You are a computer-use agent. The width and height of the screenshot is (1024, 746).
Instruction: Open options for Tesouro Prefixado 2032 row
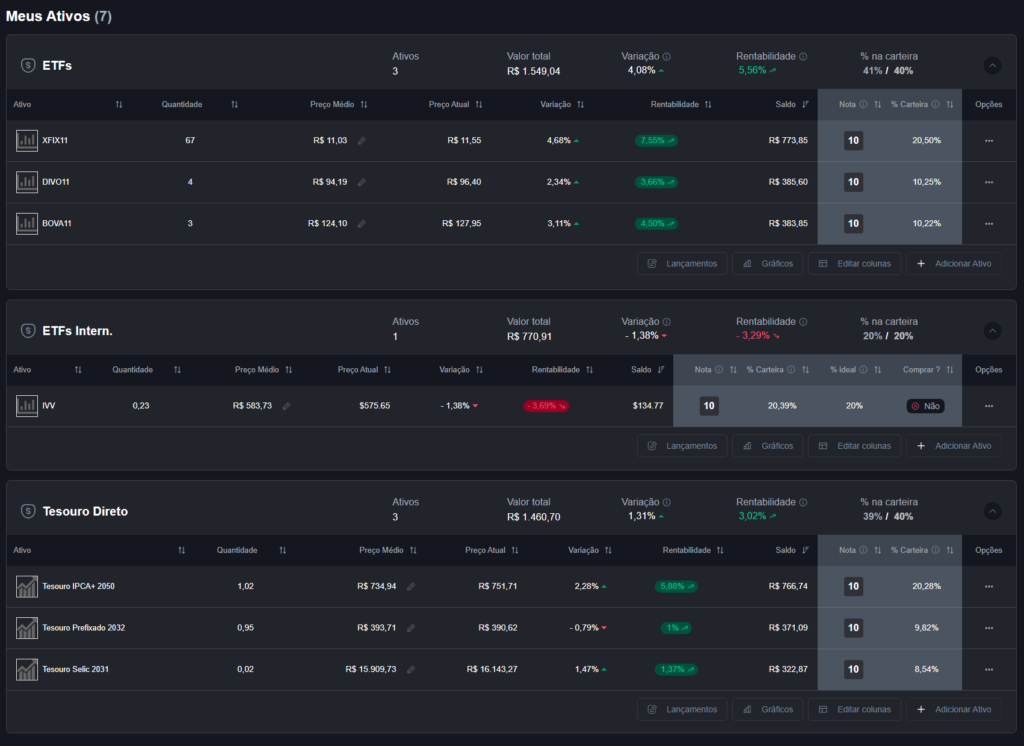(x=989, y=628)
